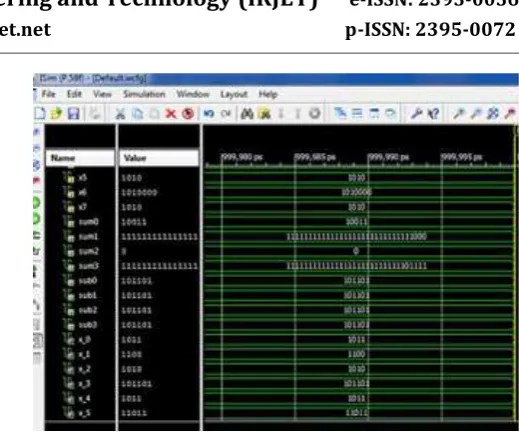
Task: Click the wrench settings toolbar icon
Action: (x=416, y=114)
